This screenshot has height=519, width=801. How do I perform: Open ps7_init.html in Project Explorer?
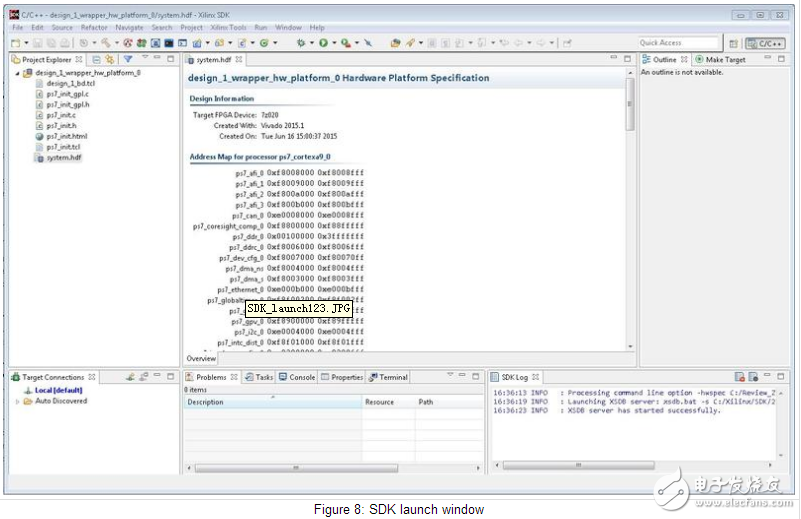click(x=66, y=136)
